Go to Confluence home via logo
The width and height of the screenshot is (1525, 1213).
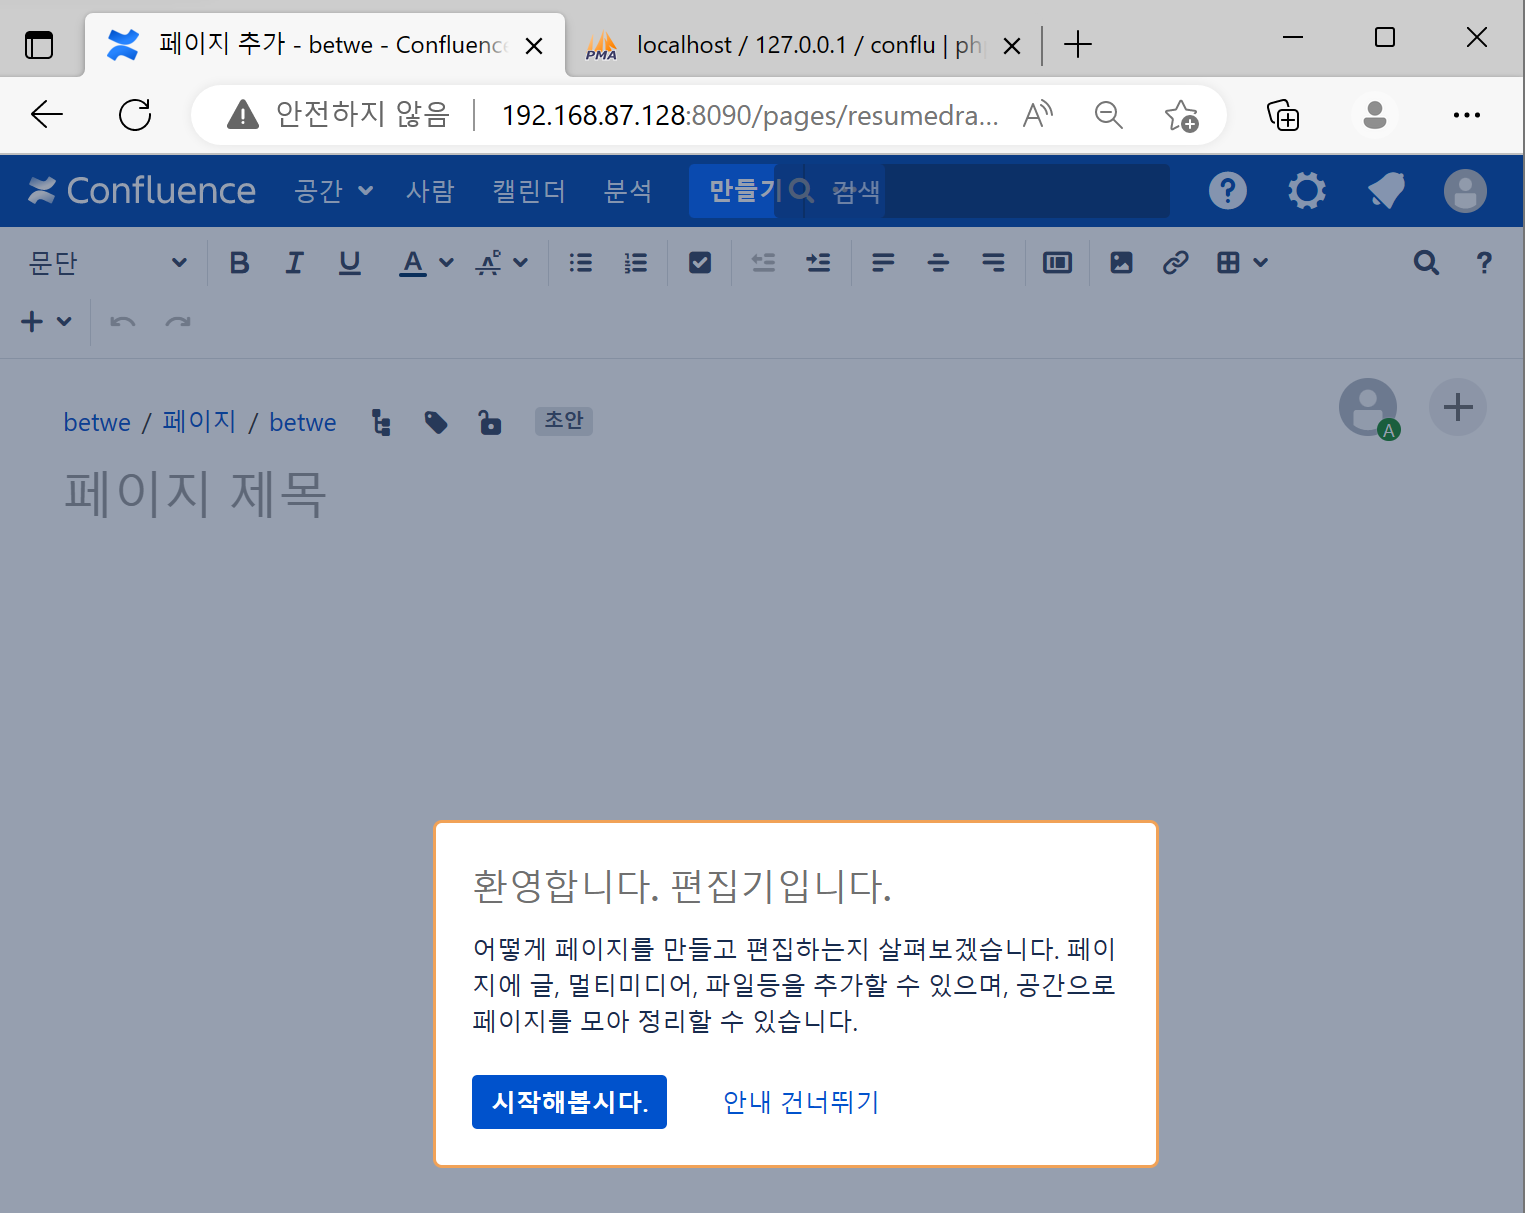pos(142,191)
